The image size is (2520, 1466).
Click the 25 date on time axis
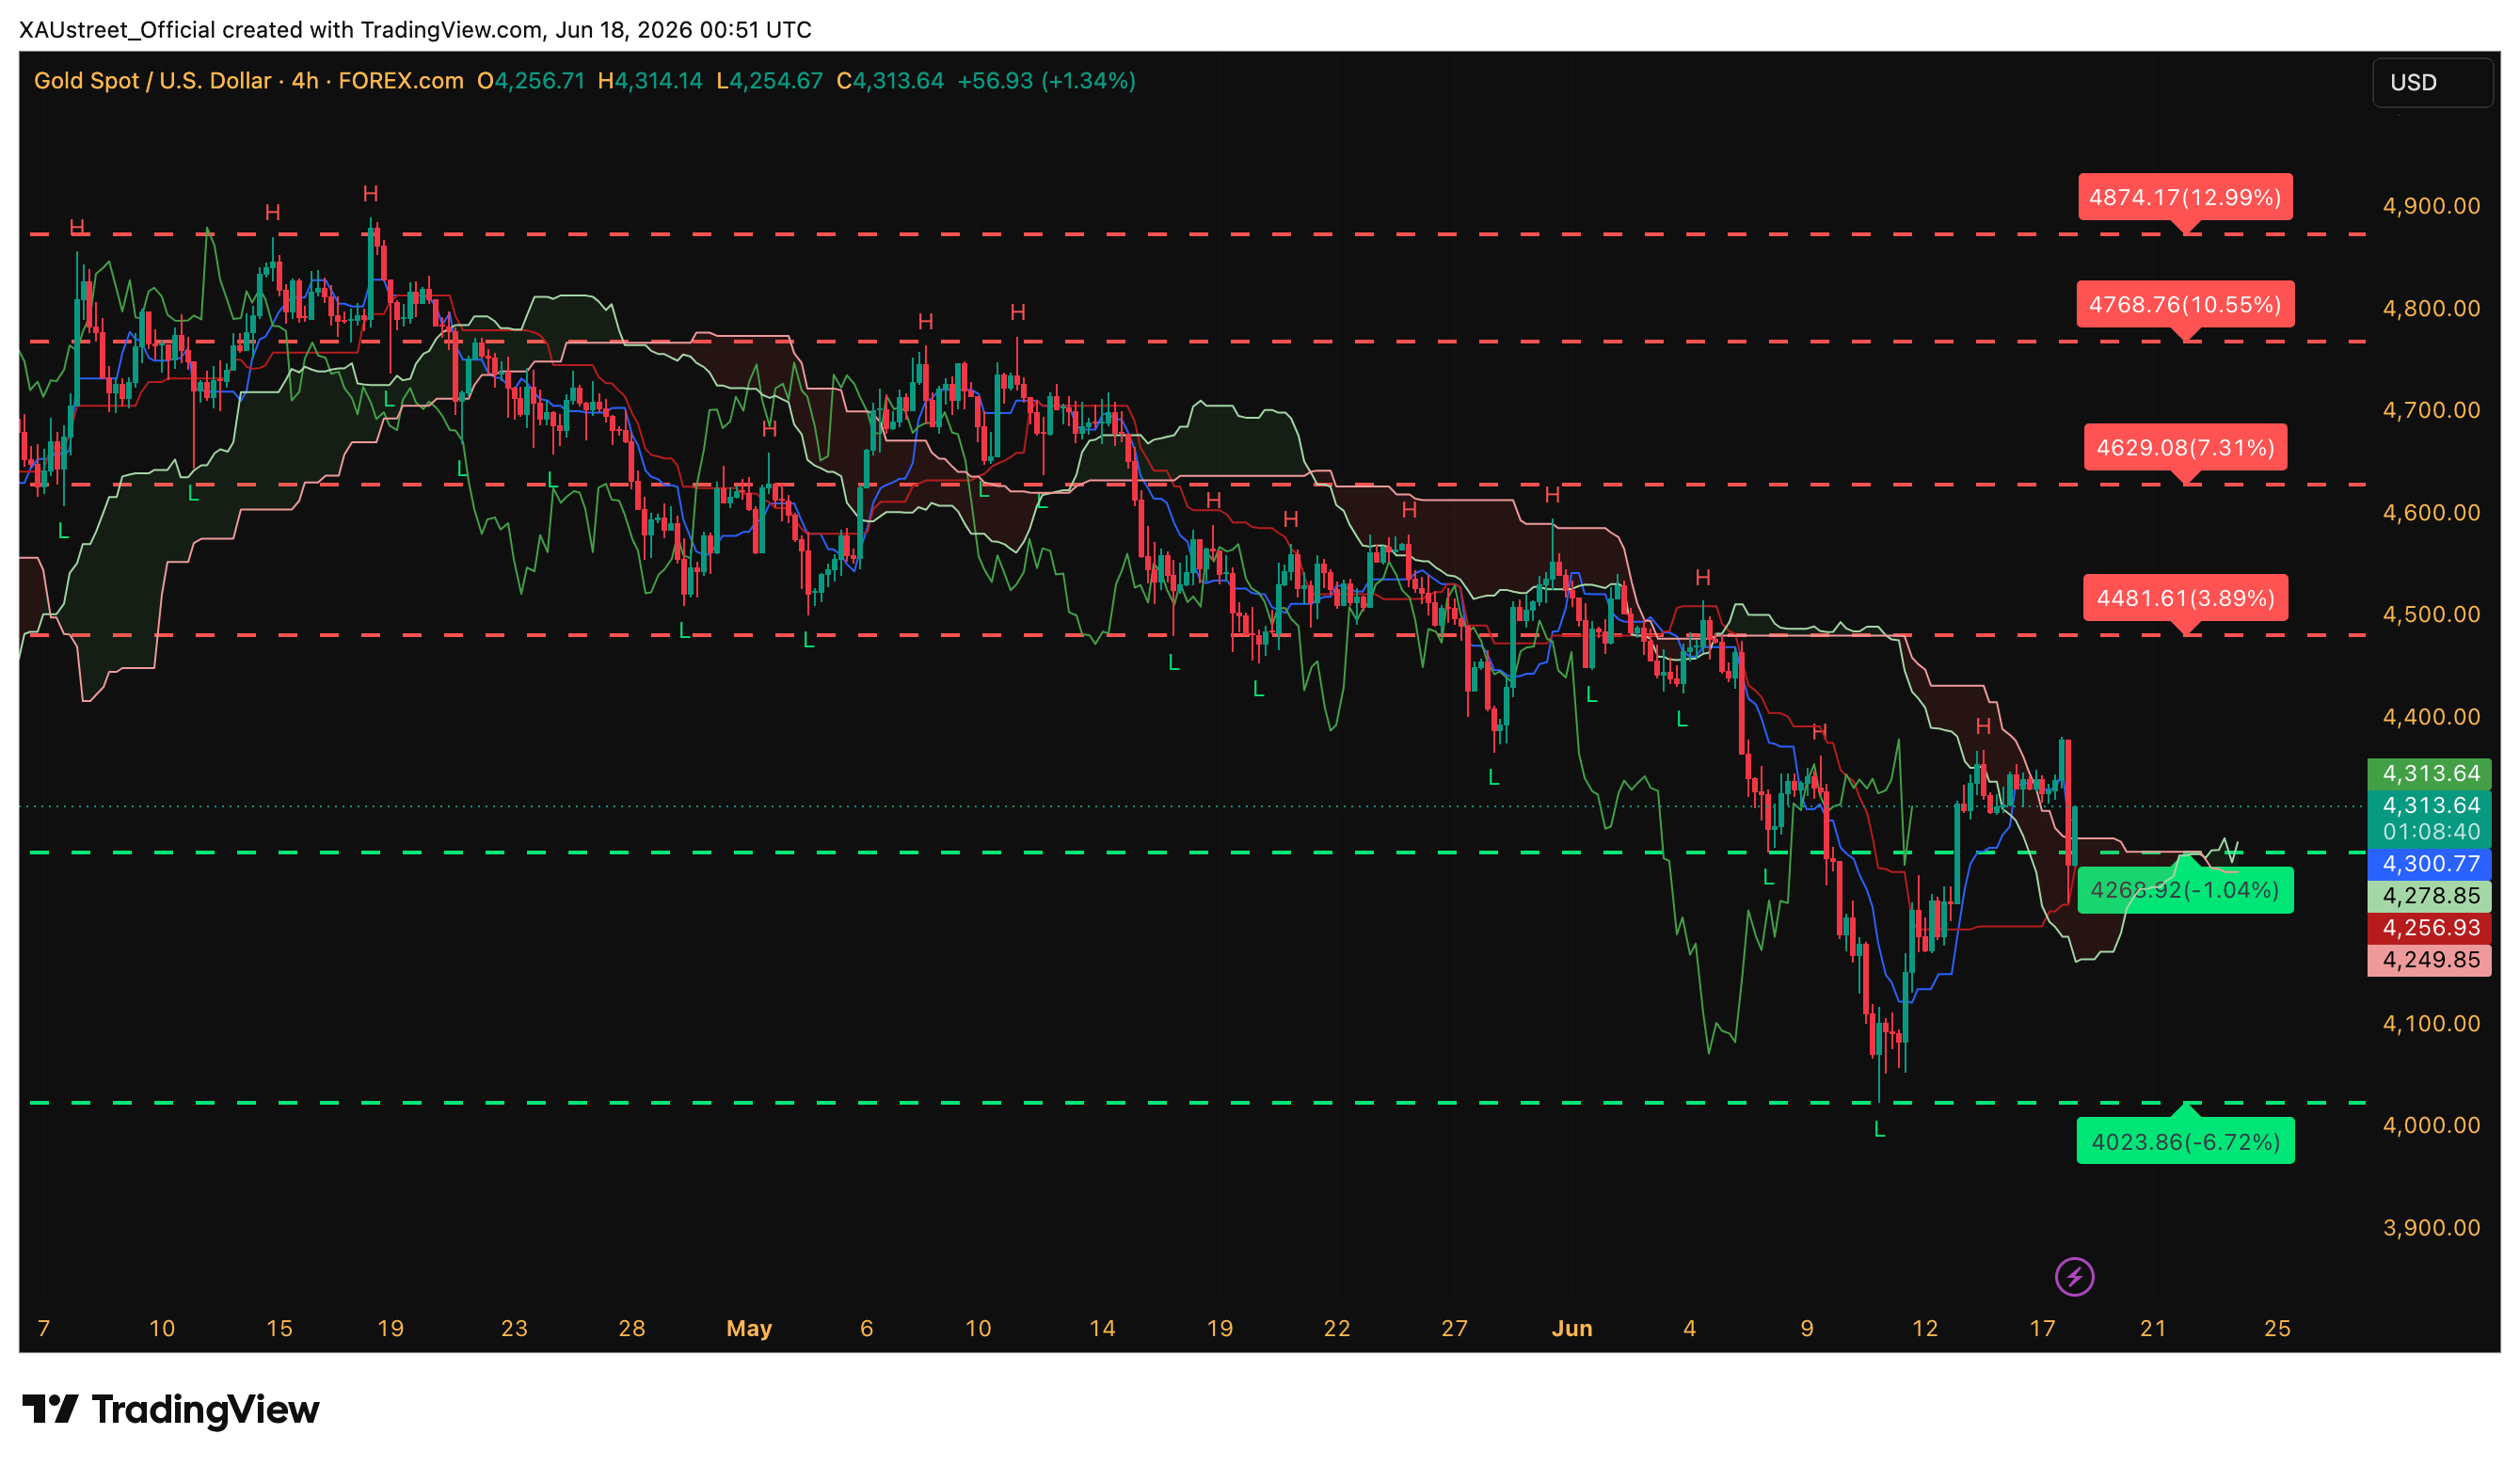(x=2277, y=1328)
